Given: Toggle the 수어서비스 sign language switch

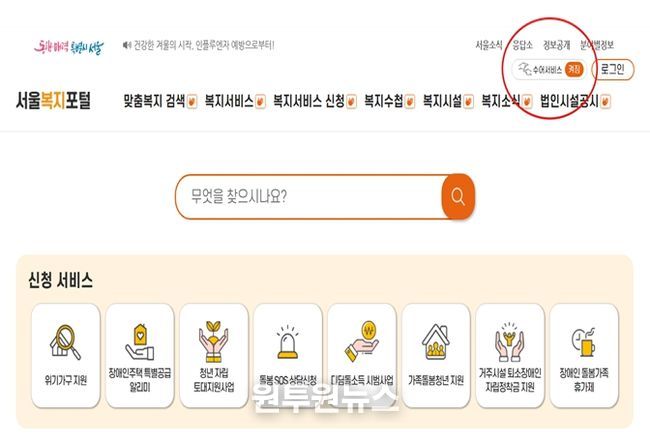Looking at the screenshot, I should [574, 69].
